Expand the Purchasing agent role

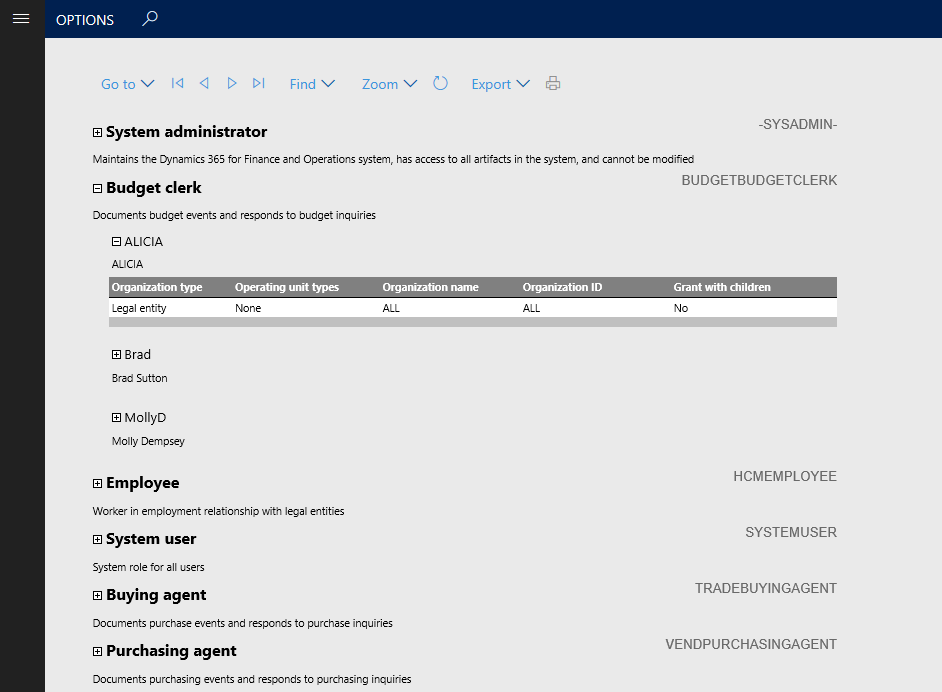97,650
